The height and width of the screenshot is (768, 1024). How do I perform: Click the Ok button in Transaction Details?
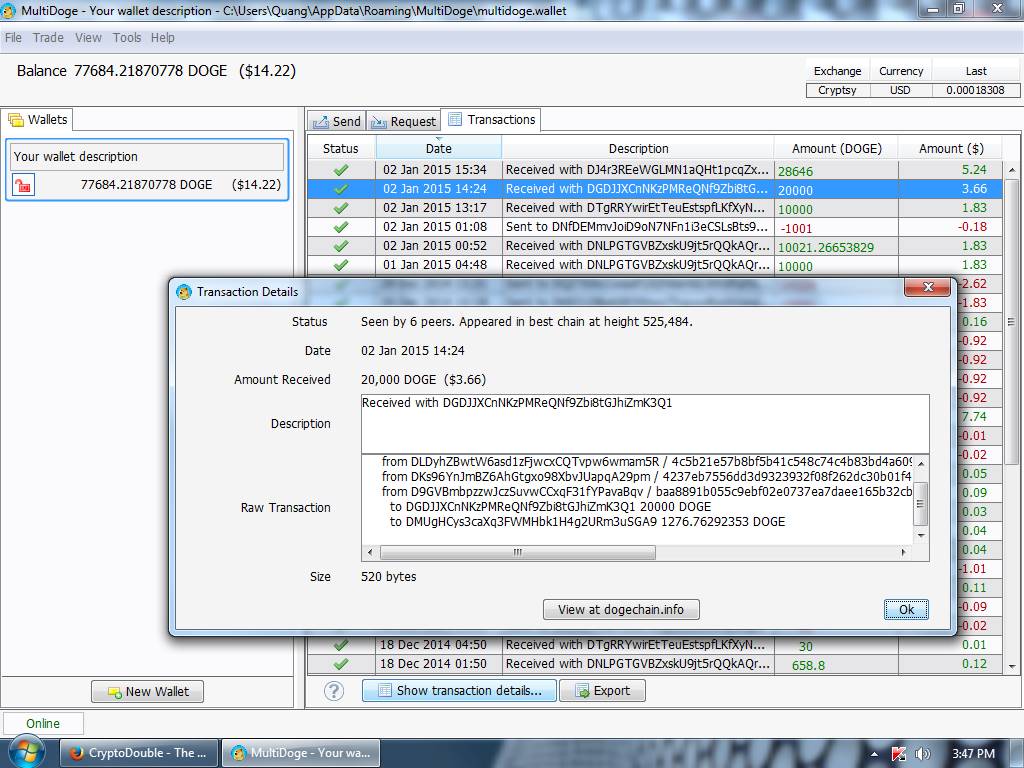pos(906,609)
